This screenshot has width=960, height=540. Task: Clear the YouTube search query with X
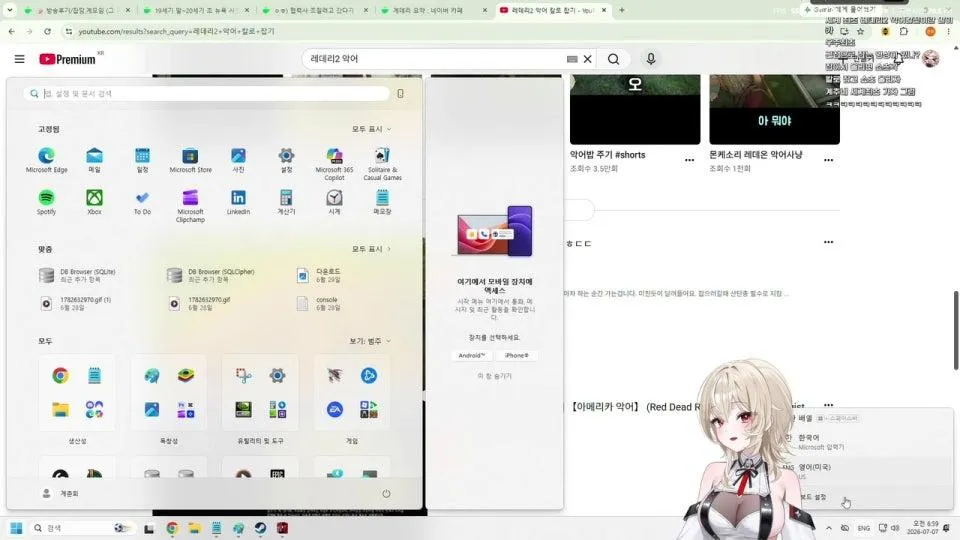coord(587,59)
